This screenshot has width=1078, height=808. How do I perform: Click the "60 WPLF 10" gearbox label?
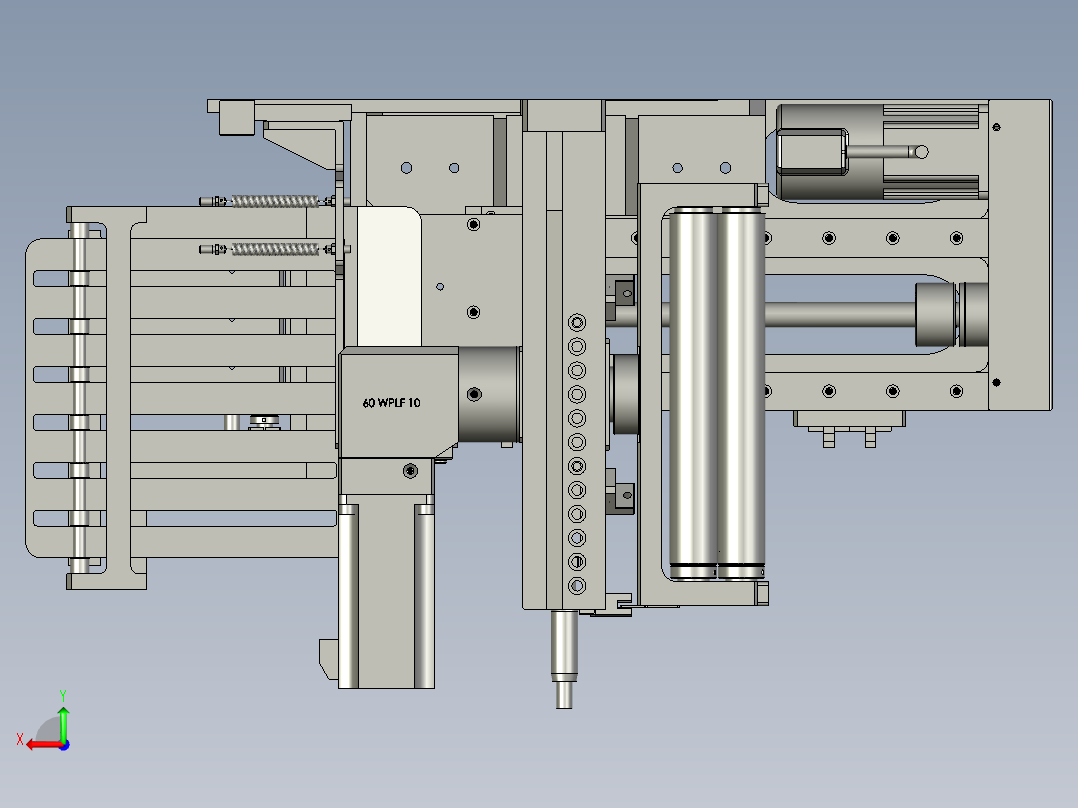tap(391, 403)
